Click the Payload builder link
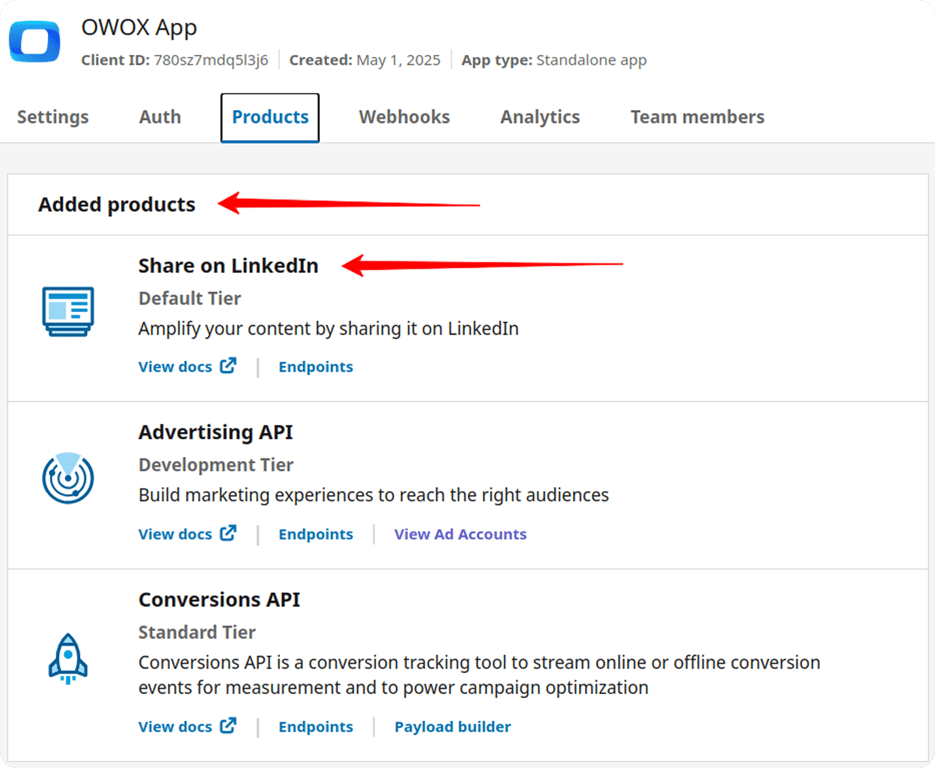Screen dimensions: 935x768 453,727
